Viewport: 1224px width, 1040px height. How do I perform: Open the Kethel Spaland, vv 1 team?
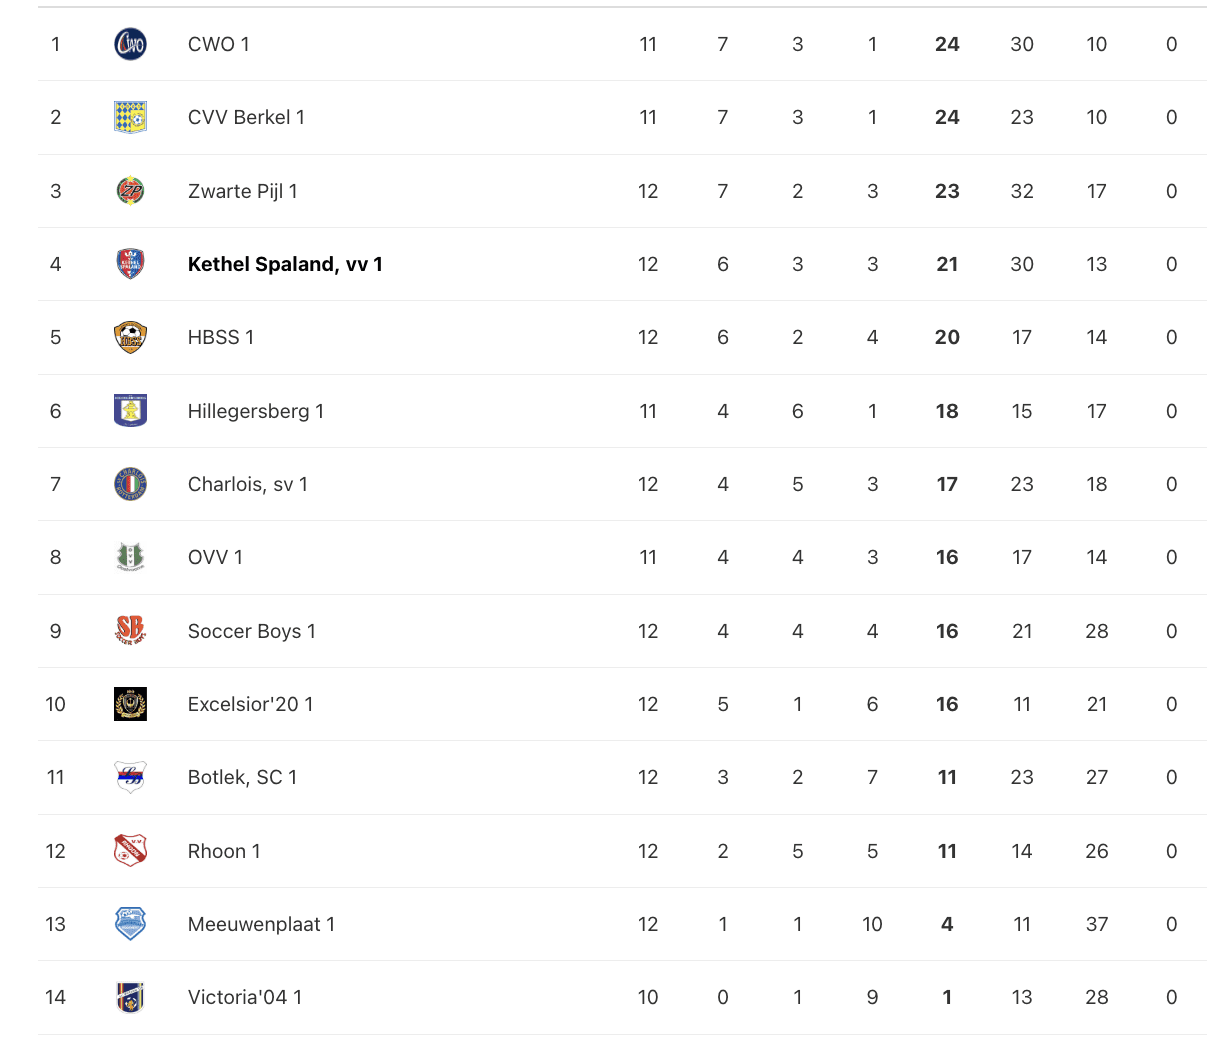coord(285,264)
